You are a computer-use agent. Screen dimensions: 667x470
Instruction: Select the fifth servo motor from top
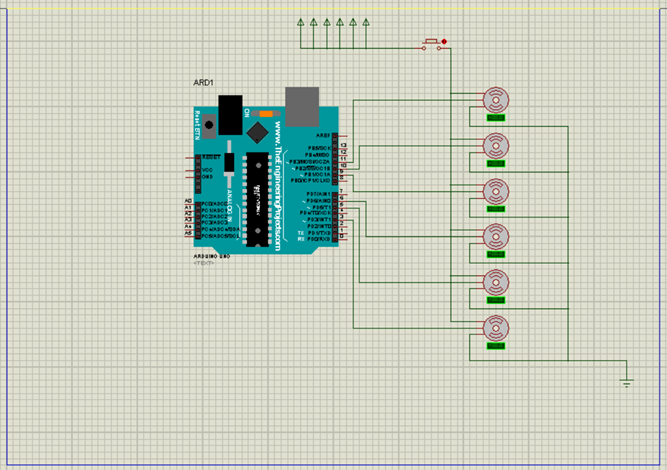tap(496, 282)
